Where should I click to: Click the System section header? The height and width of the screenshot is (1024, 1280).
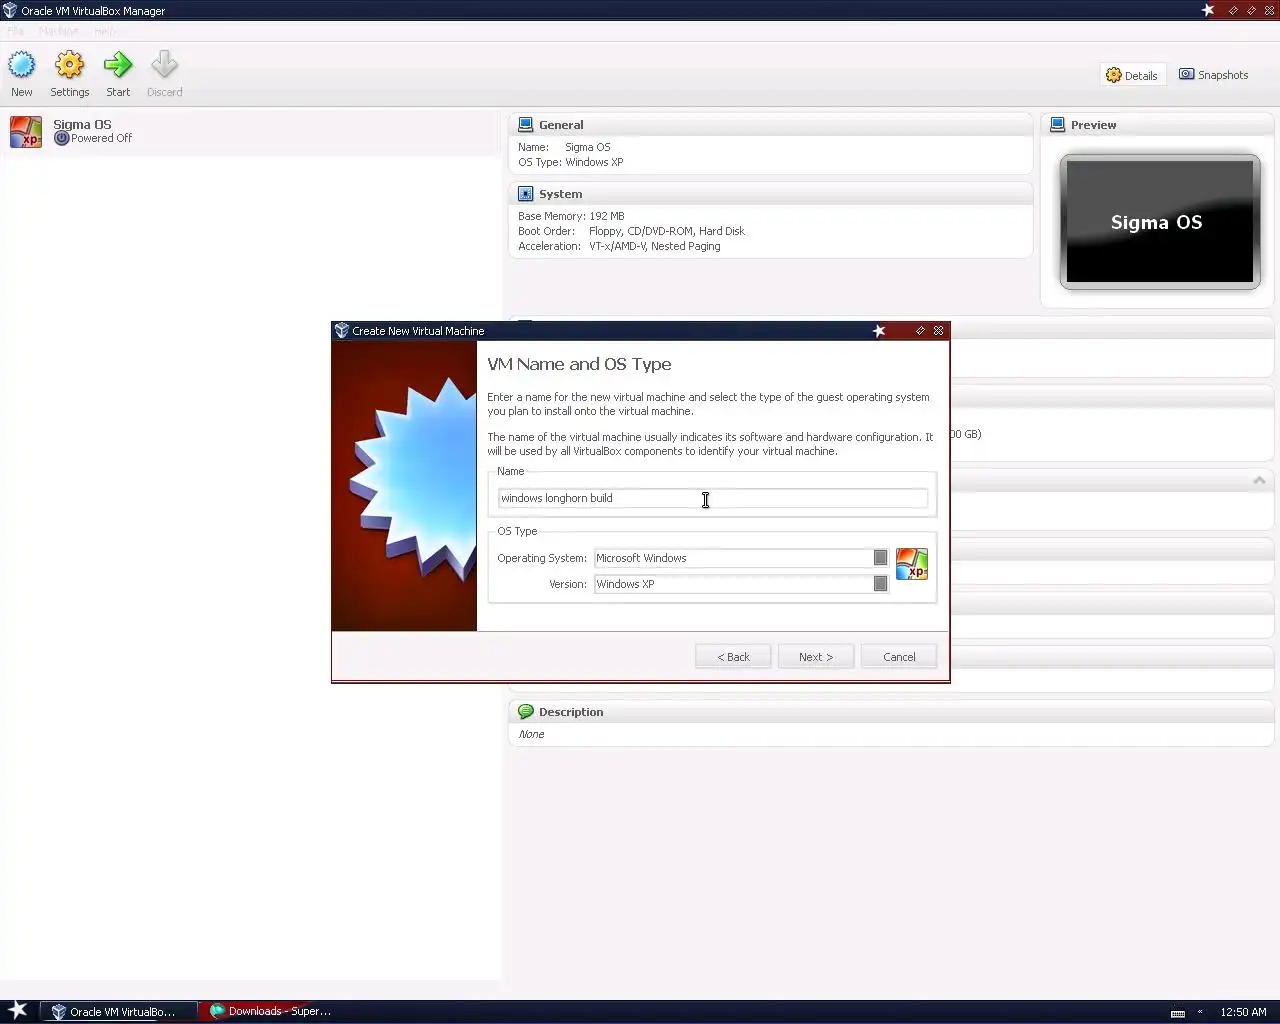(770, 194)
